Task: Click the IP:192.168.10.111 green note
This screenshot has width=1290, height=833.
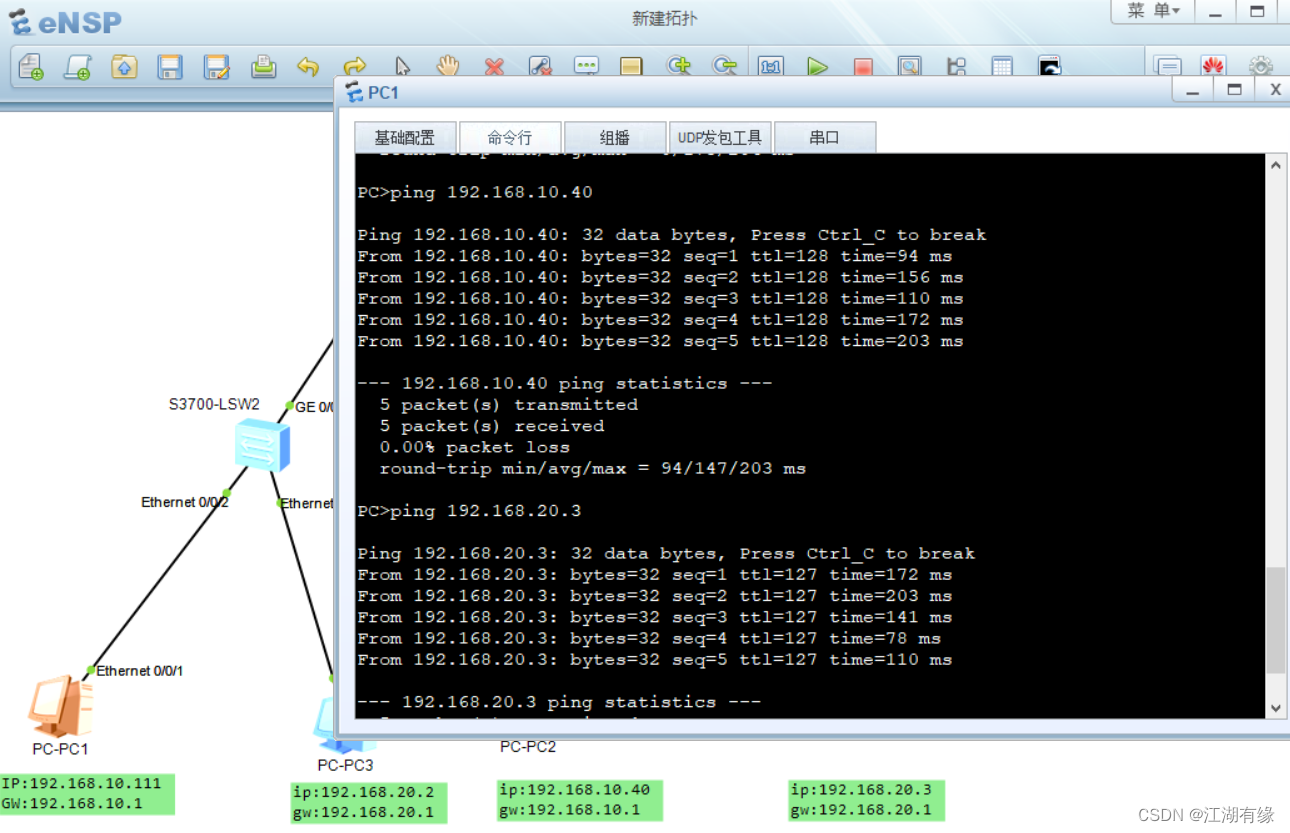Action: click(x=88, y=793)
